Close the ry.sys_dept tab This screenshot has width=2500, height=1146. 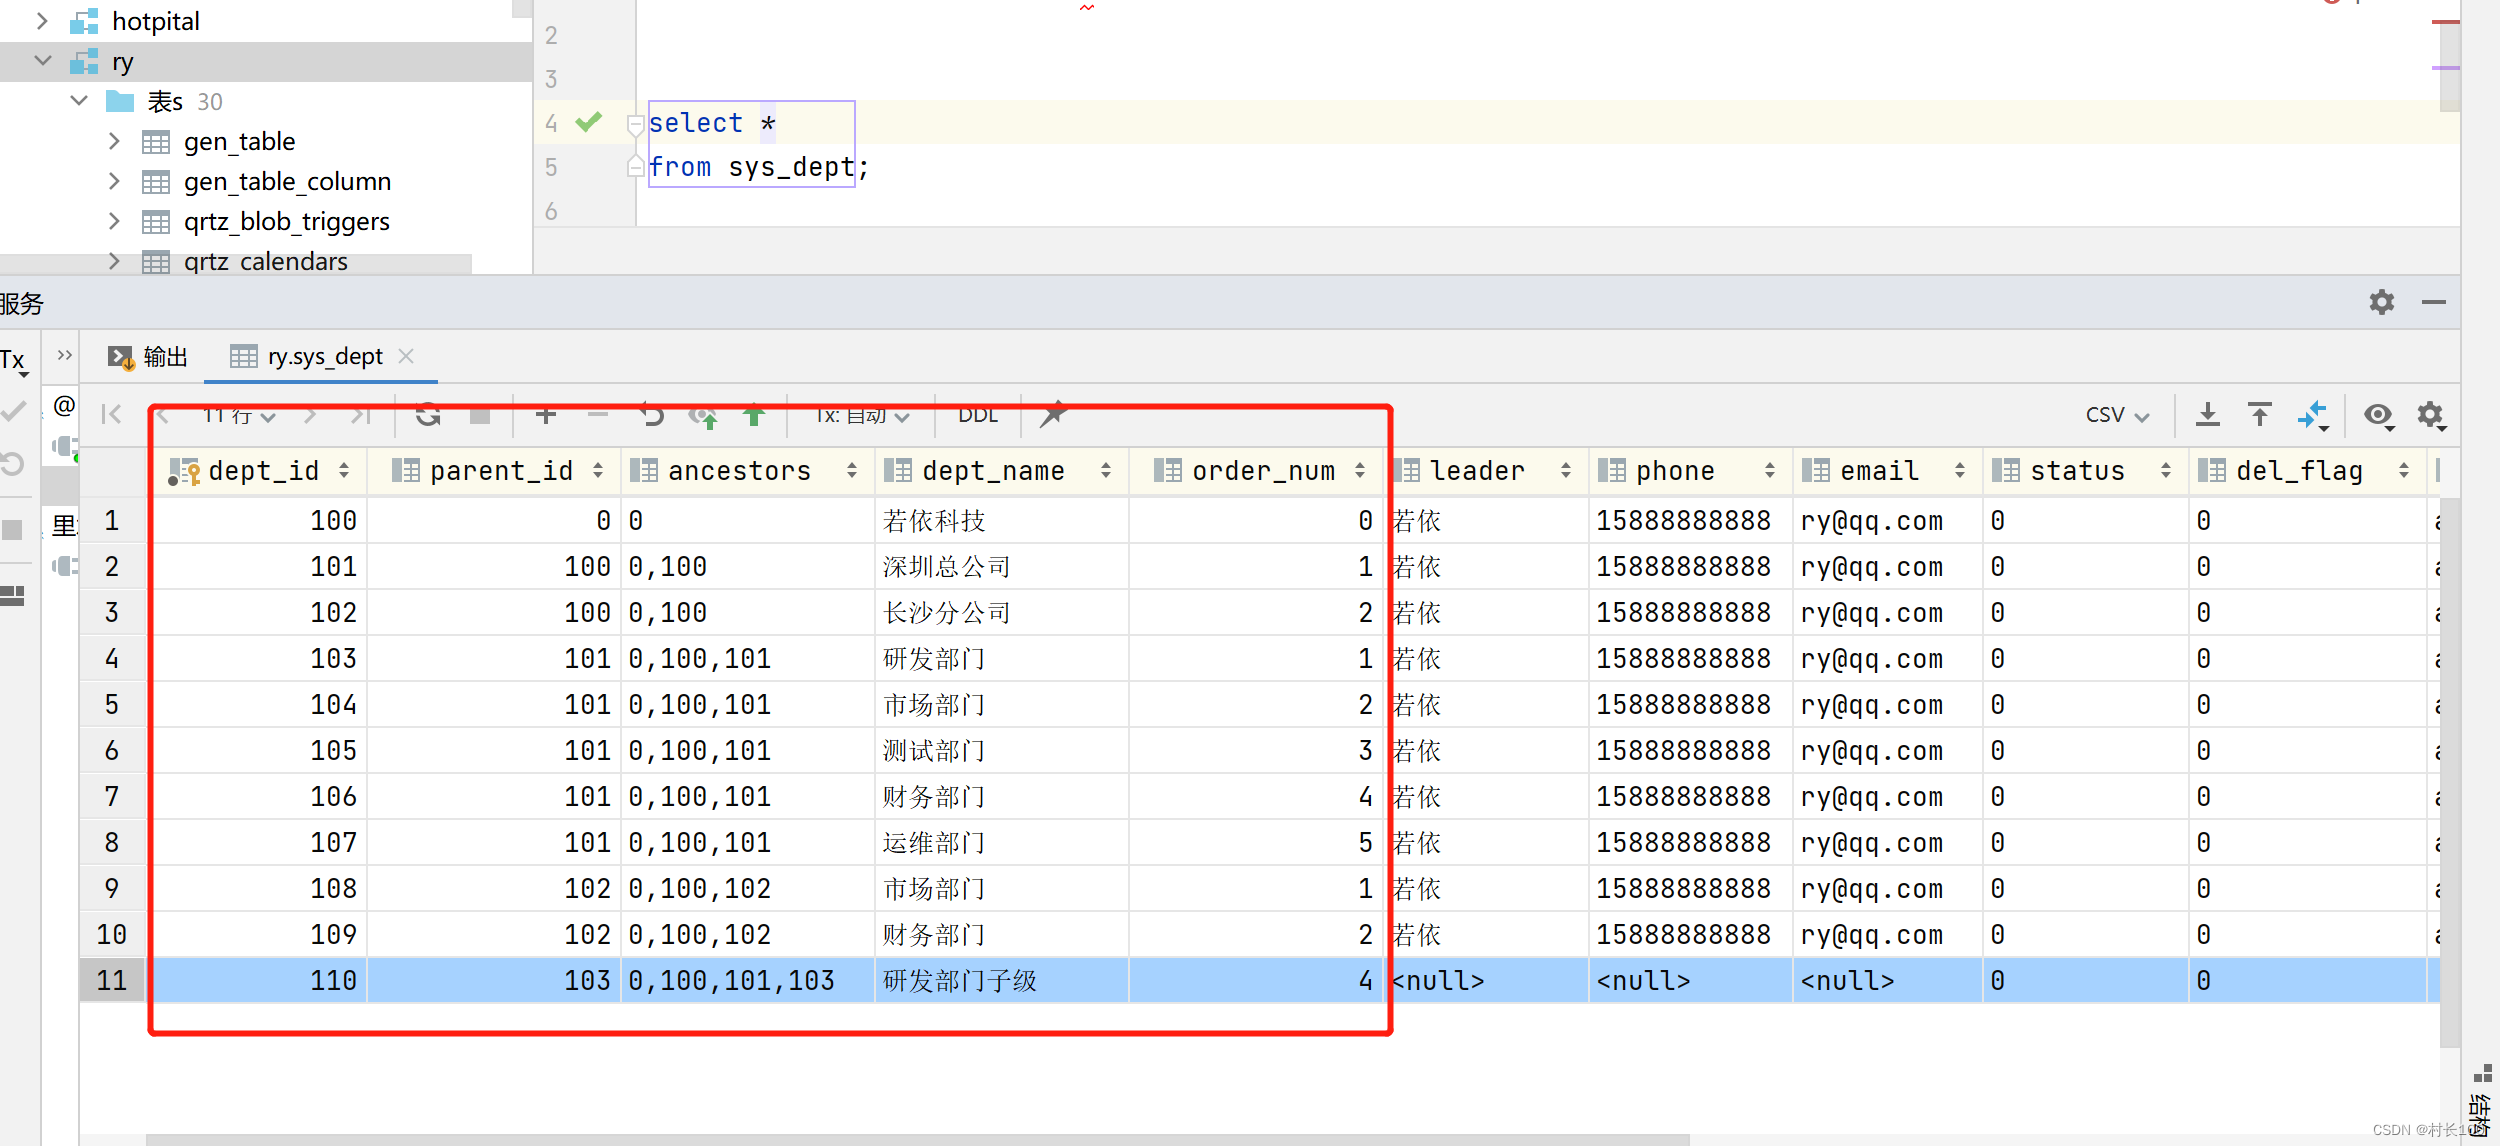pyautogui.click(x=406, y=356)
